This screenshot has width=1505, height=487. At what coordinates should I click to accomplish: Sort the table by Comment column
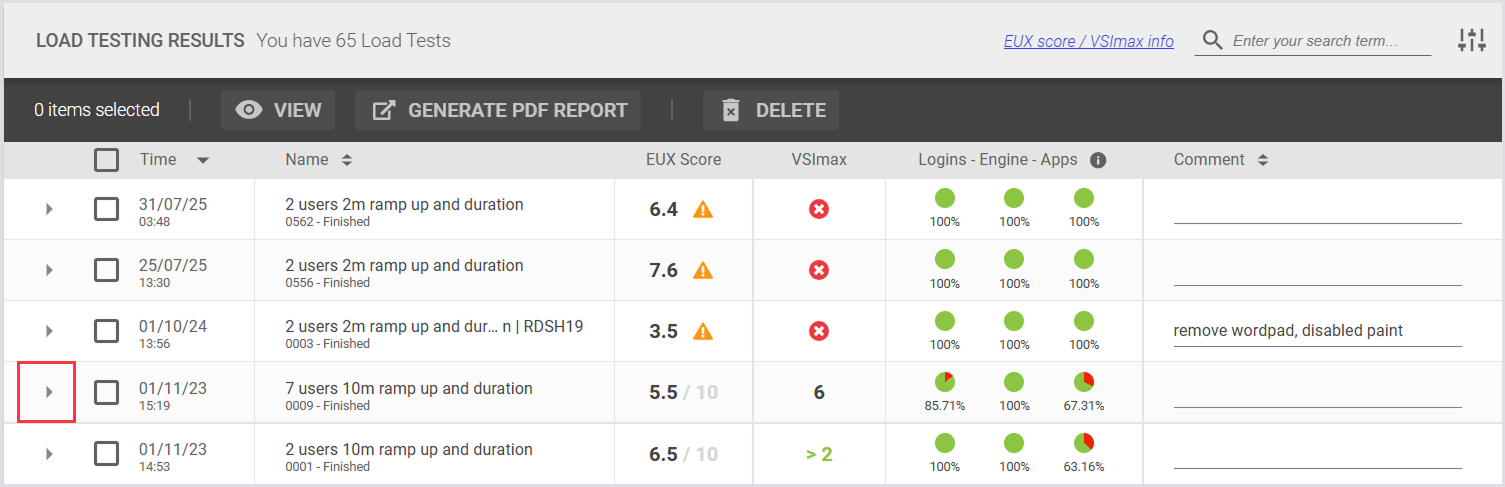[1263, 160]
